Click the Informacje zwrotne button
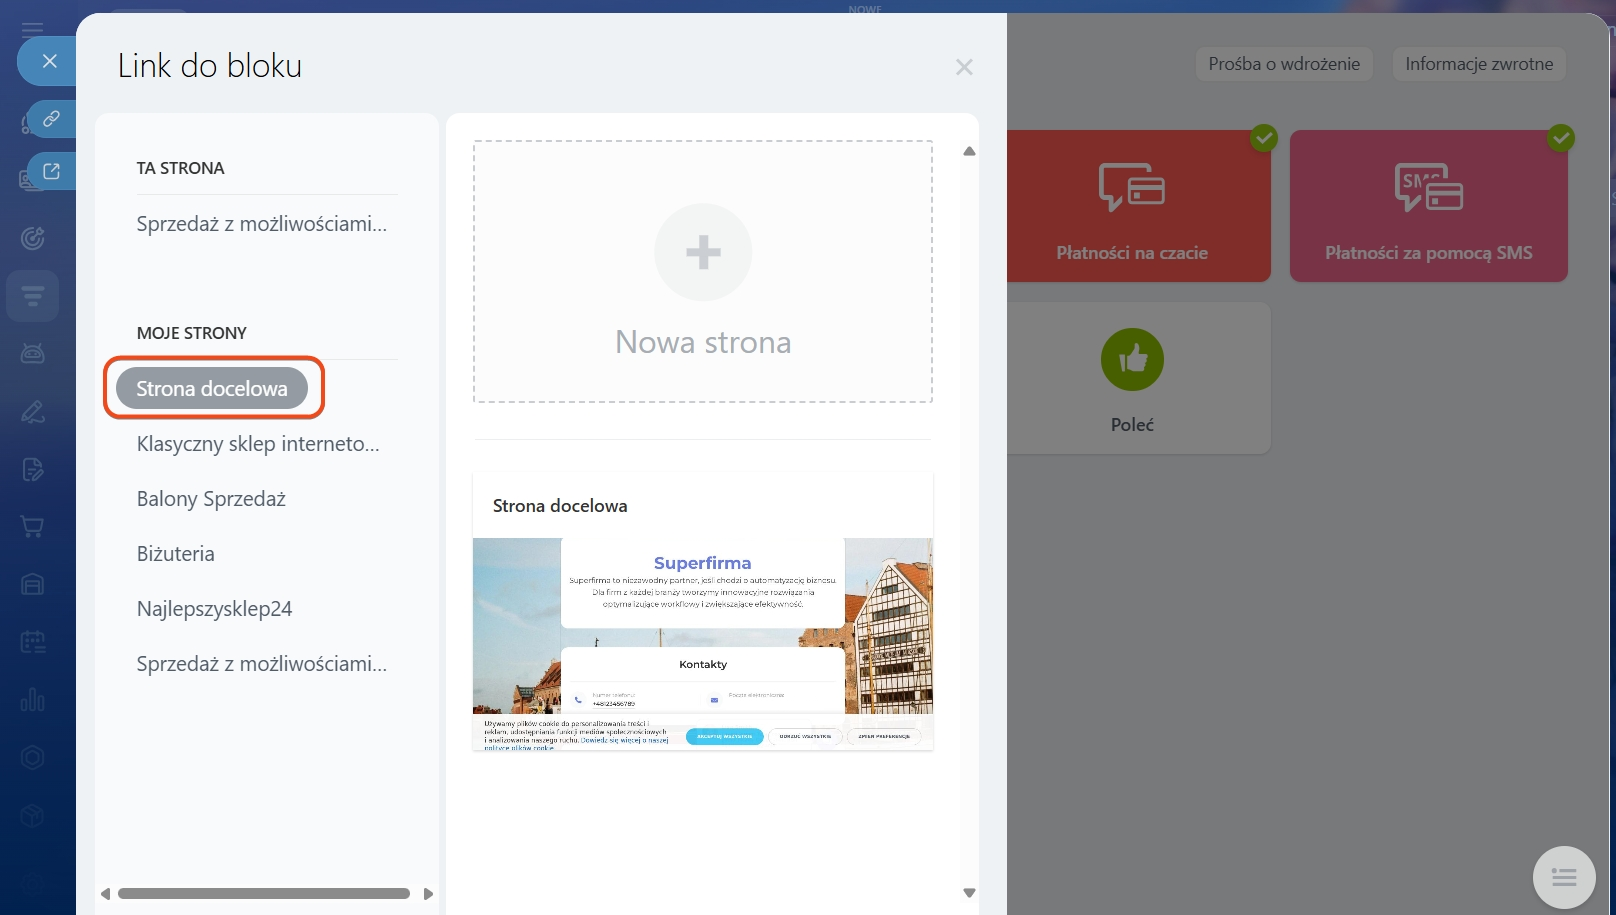Image resolution: width=1616 pixels, height=915 pixels. [1478, 64]
